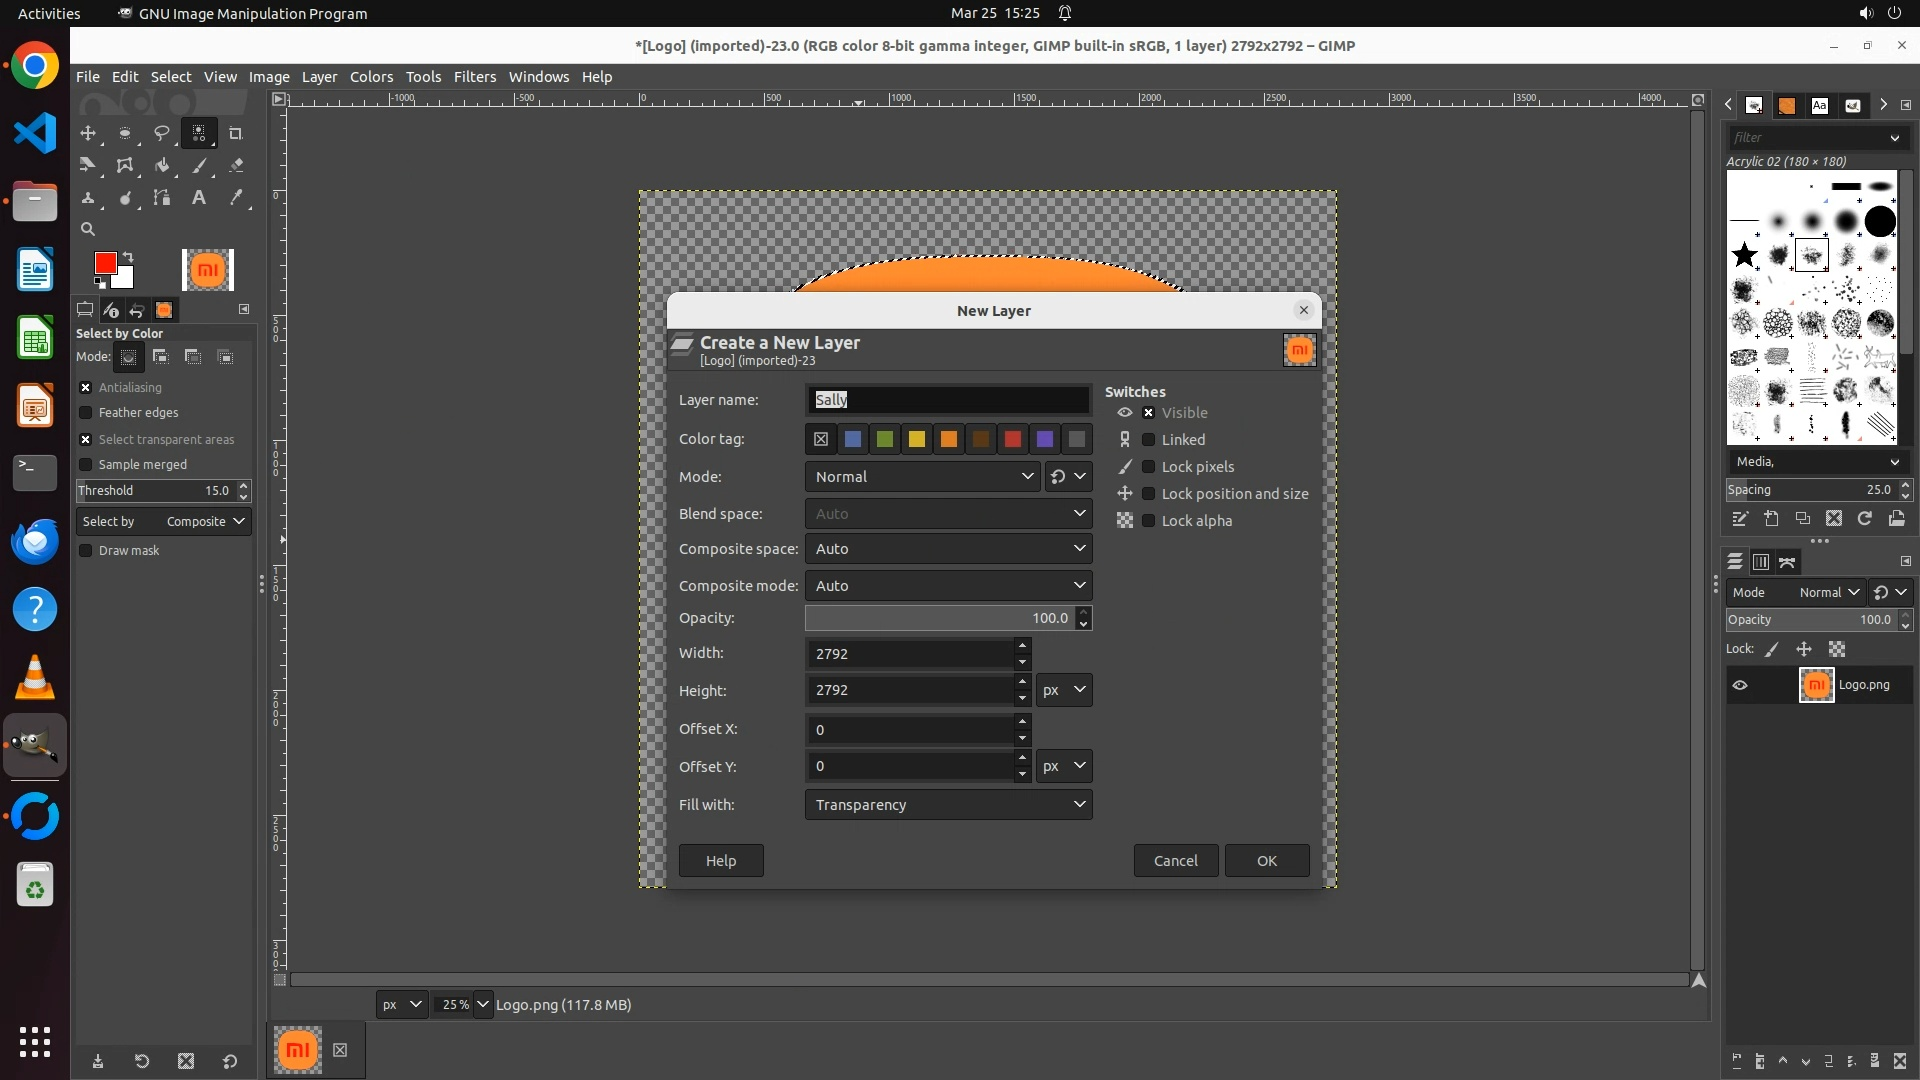Hide the Logo.png layer with eye icon
Image resolution: width=1920 pixels, height=1080 pixels.
coord(1740,685)
